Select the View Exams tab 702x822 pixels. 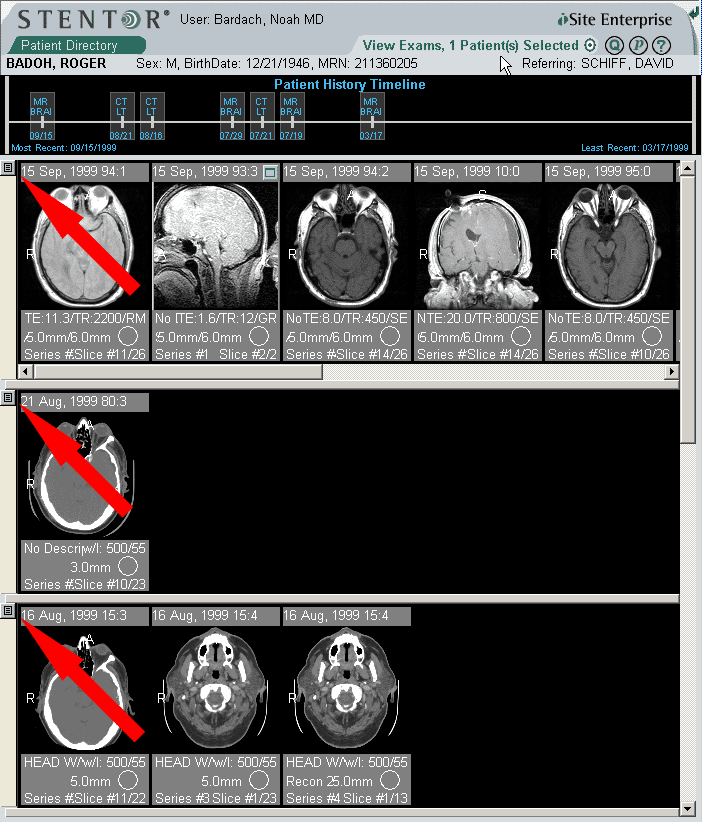470,45
